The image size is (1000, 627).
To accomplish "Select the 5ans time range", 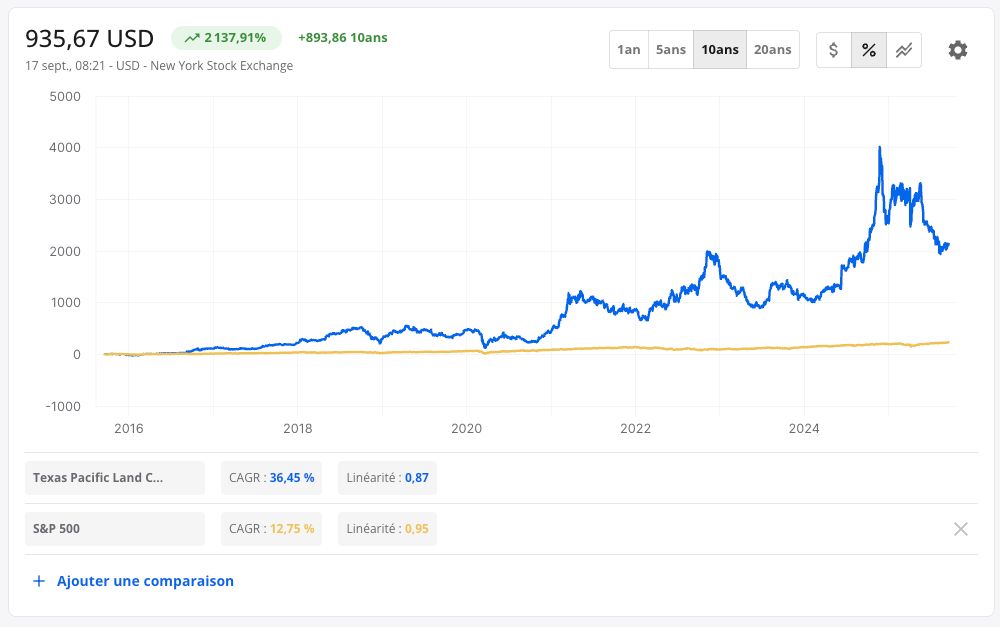I will pyautogui.click(x=671, y=50).
